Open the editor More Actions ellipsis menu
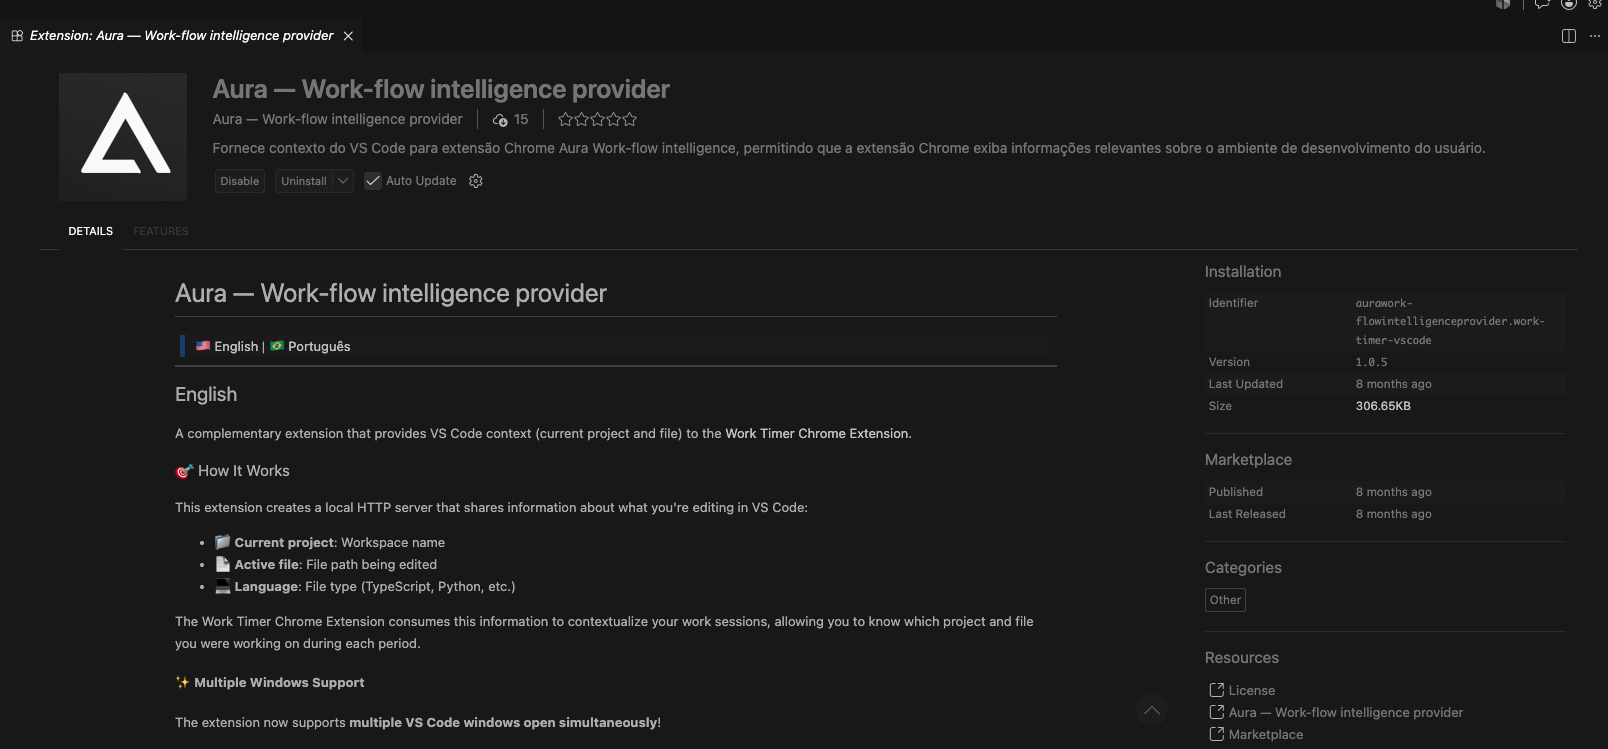This screenshot has width=1608, height=749. click(1595, 36)
